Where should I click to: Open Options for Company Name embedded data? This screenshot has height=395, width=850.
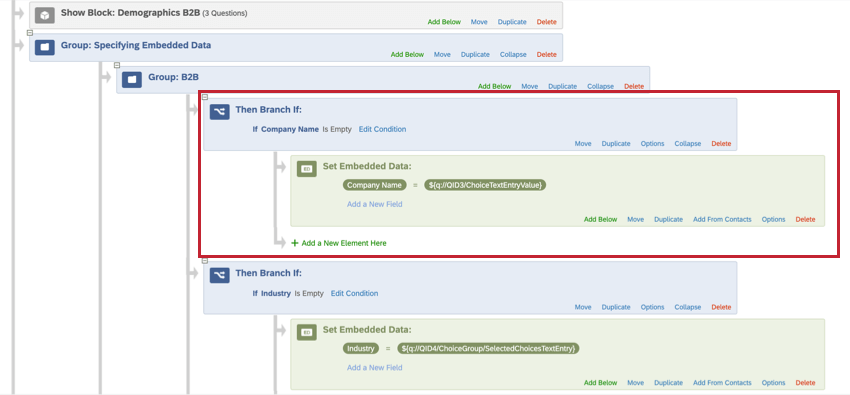tap(774, 219)
